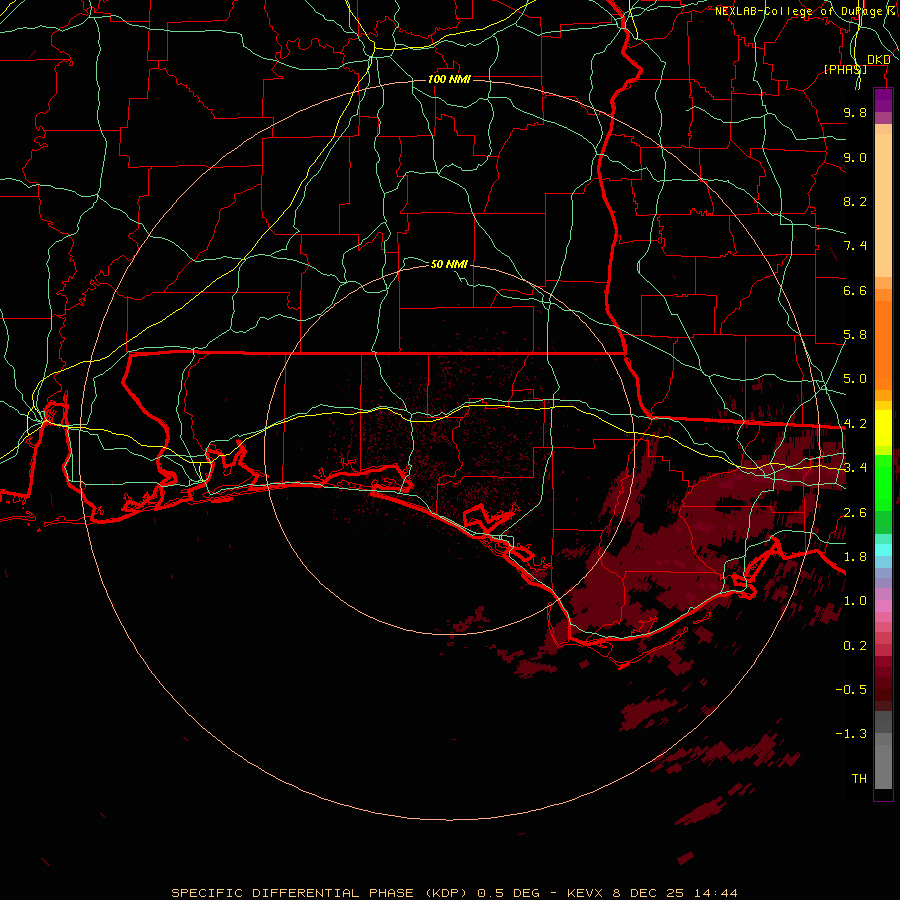900x900 pixels.
Task: Click the Specific Differential Phase KEVX caption
Action: coord(454,893)
